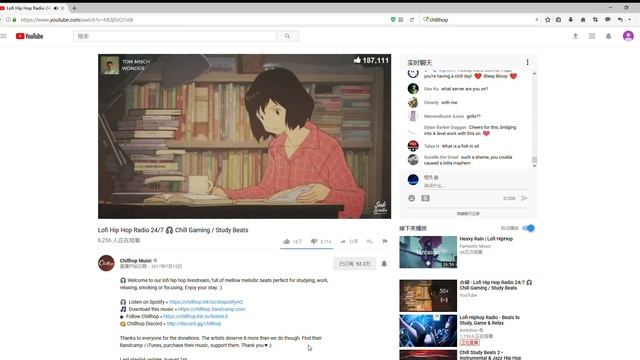Viewport: 640px width, 360px height.
Task: Expand the browser search bar dropdown arrow
Action: 536,20
